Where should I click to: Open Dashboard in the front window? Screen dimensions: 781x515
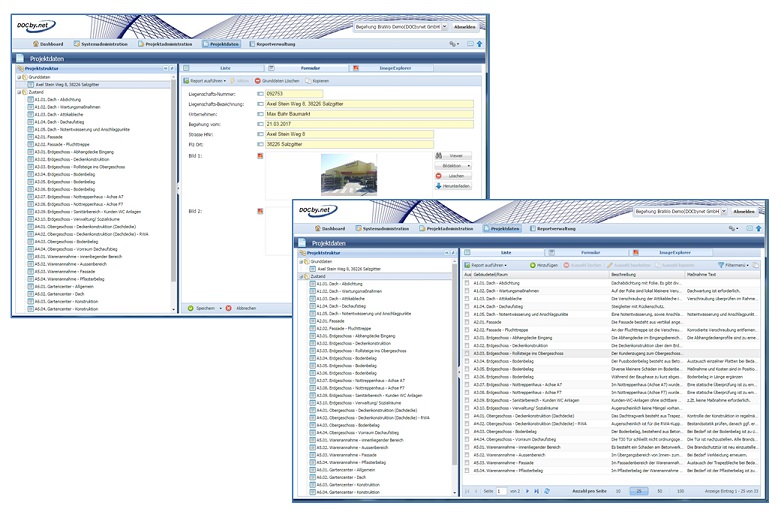click(330, 229)
